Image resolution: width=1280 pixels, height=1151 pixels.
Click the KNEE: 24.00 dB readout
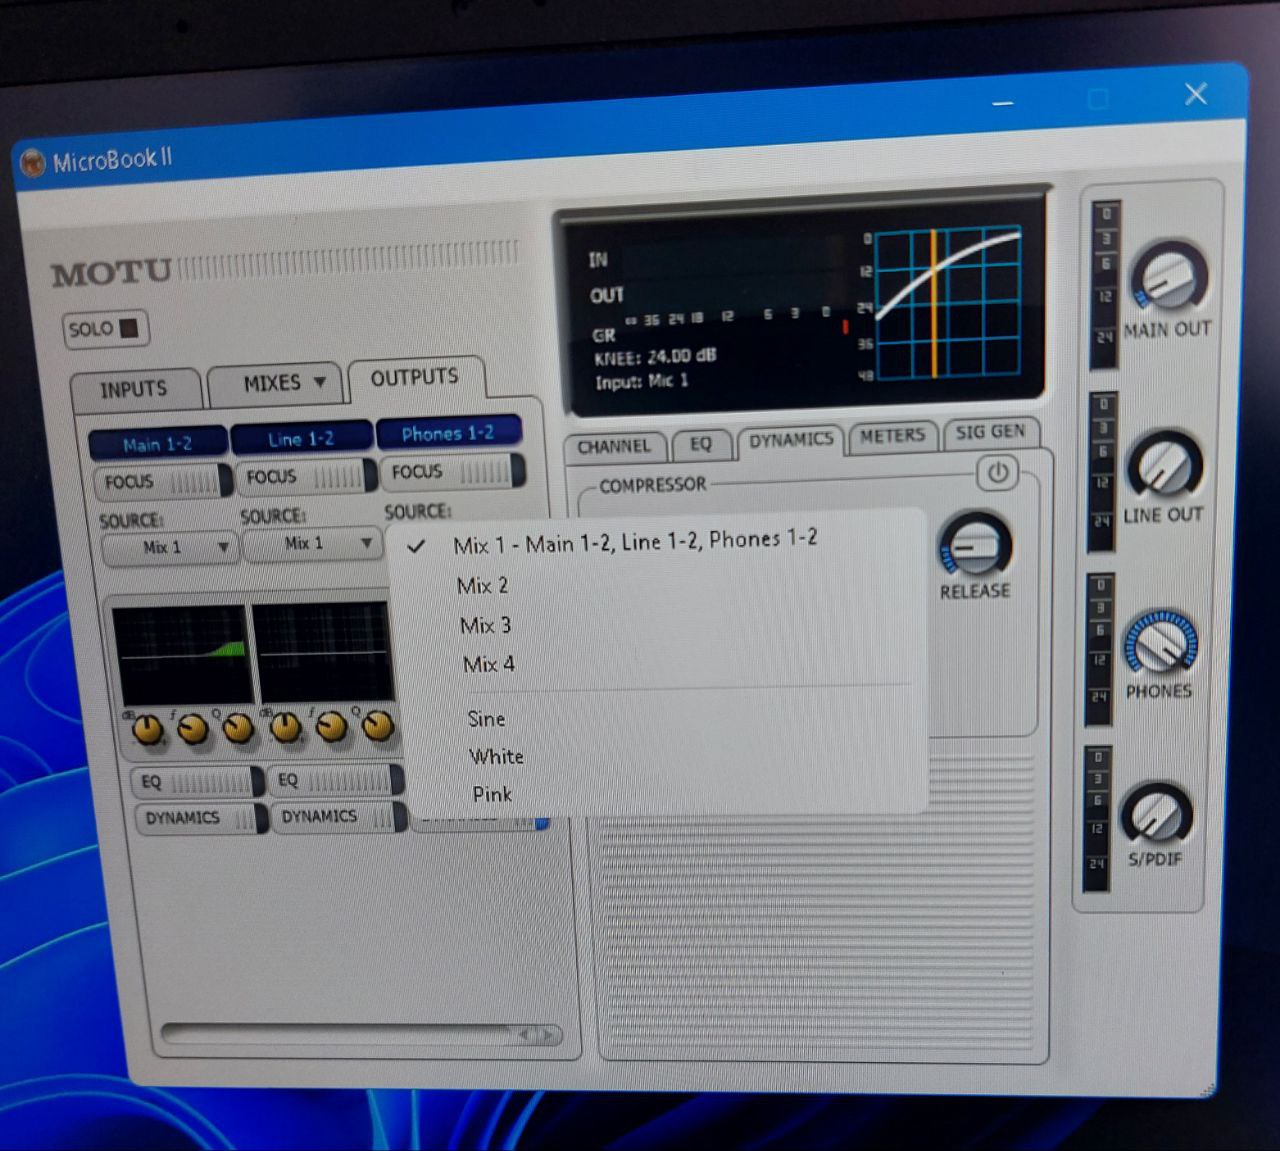655,357
